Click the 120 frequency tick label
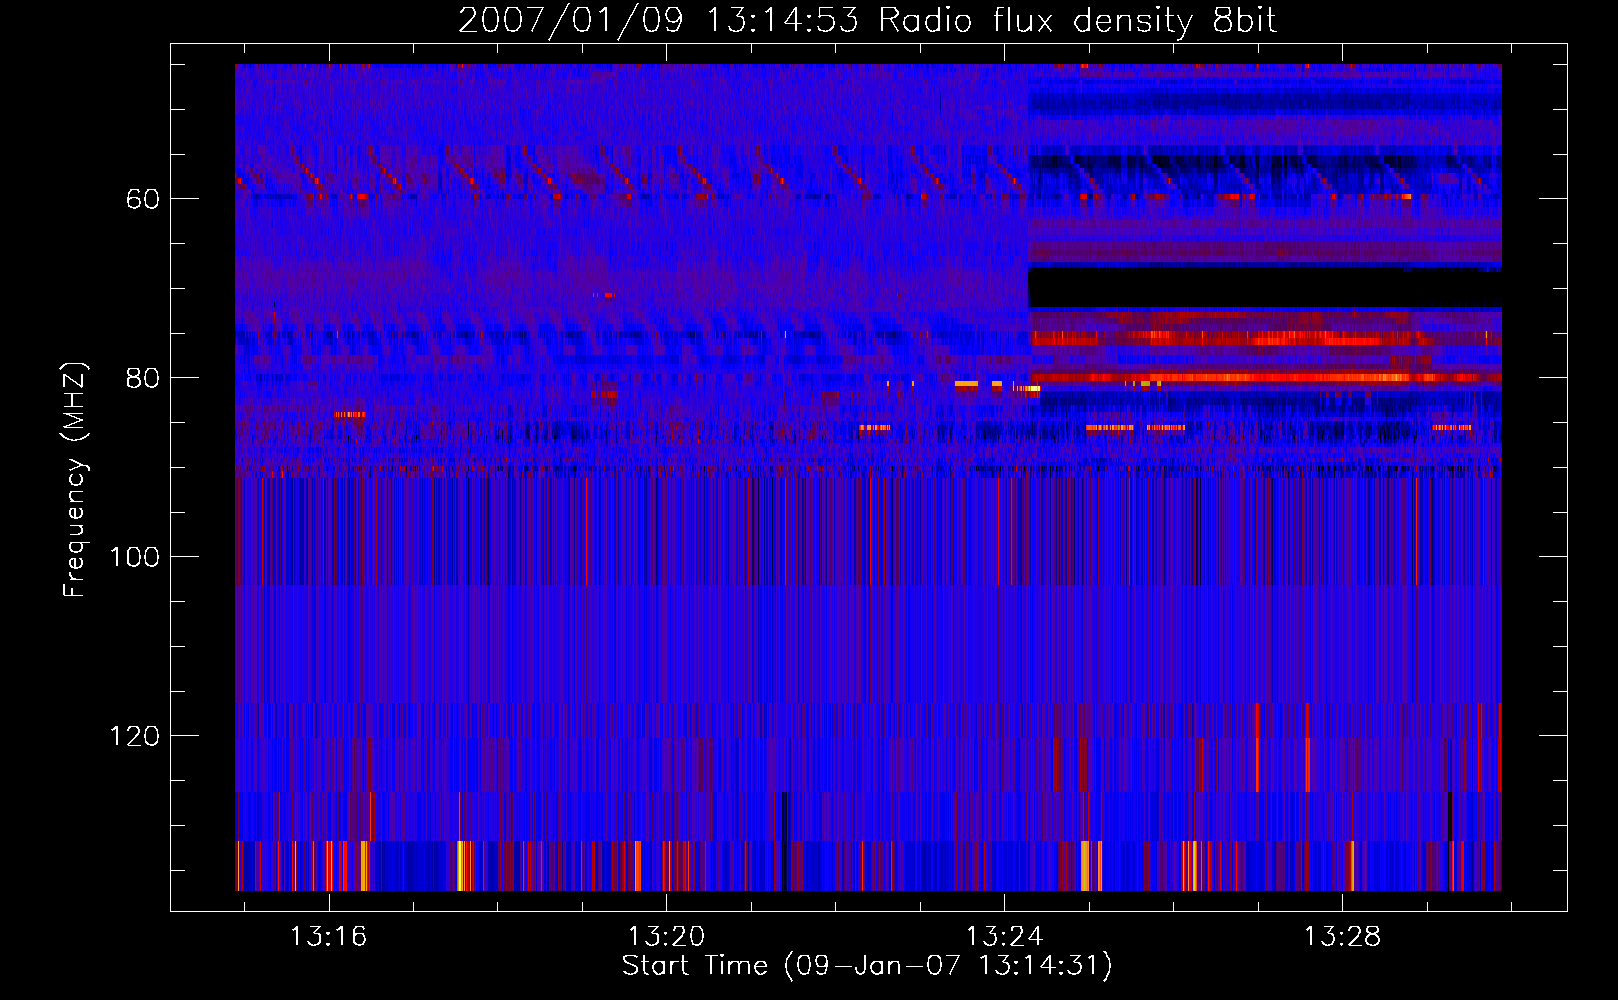The width and height of the screenshot is (1618, 1000). click(x=135, y=736)
